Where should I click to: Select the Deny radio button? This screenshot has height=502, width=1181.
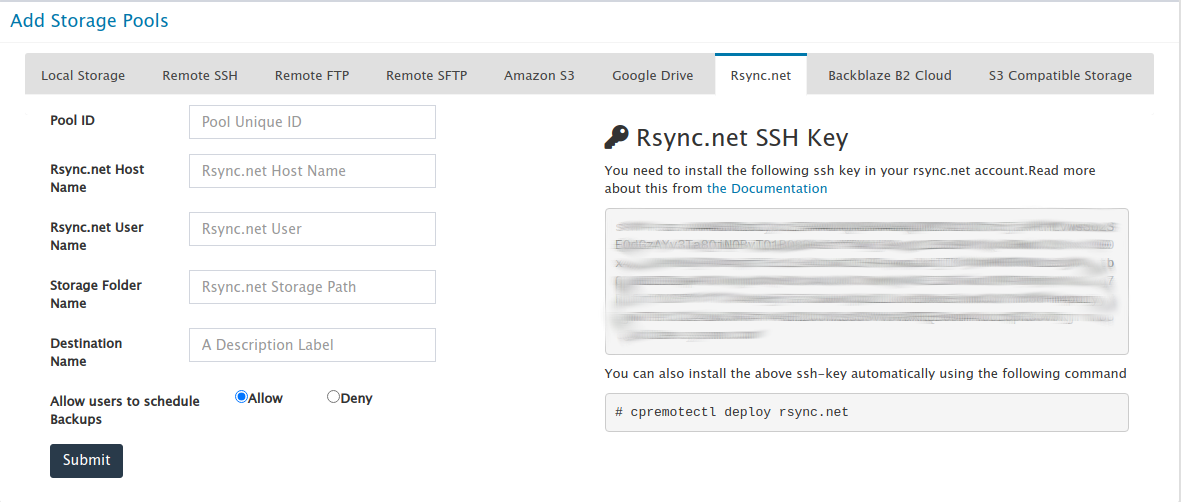tap(333, 396)
